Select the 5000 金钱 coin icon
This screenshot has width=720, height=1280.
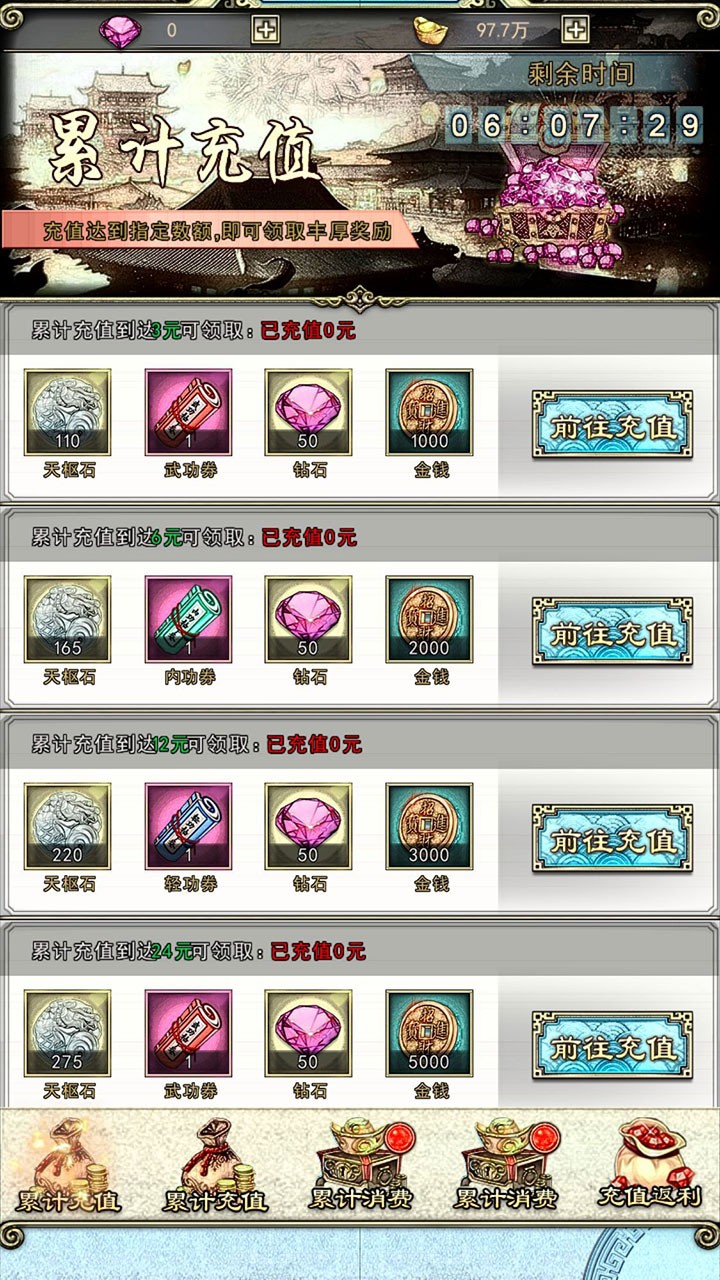click(429, 1034)
